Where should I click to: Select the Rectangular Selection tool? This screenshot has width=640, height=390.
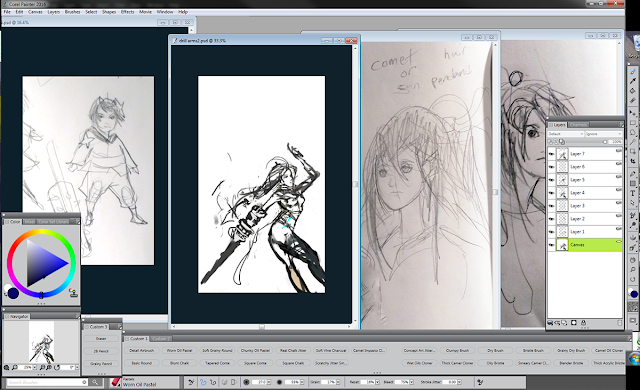(x=633, y=123)
